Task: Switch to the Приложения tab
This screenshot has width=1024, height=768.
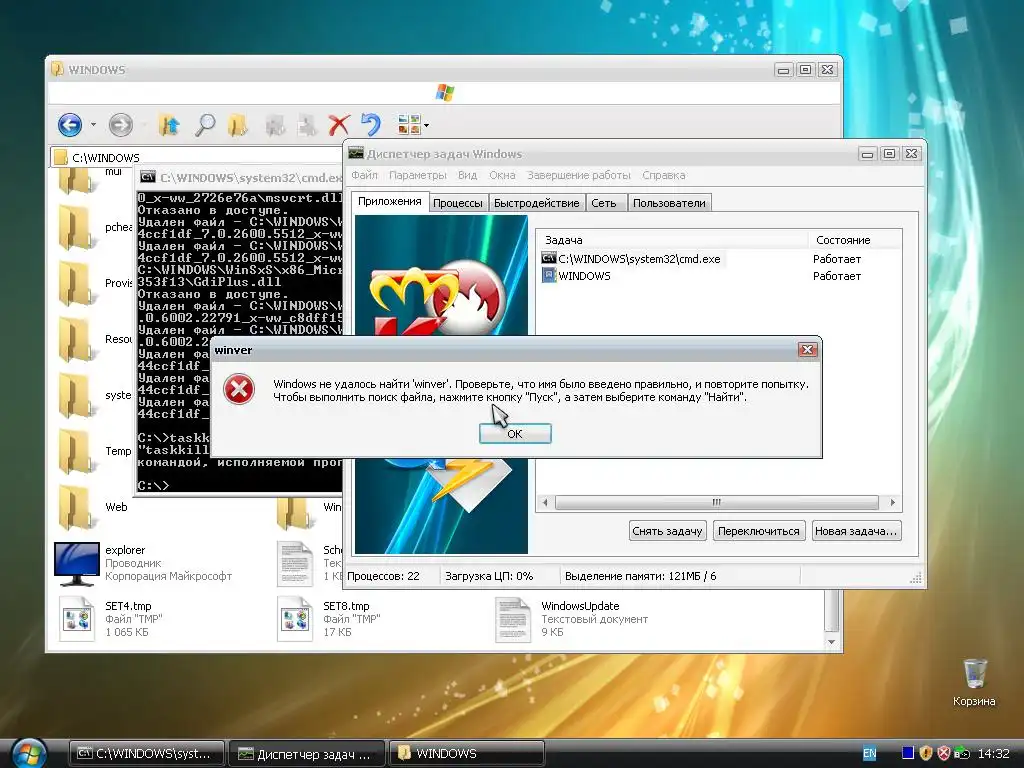Action: [x=389, y=201]
